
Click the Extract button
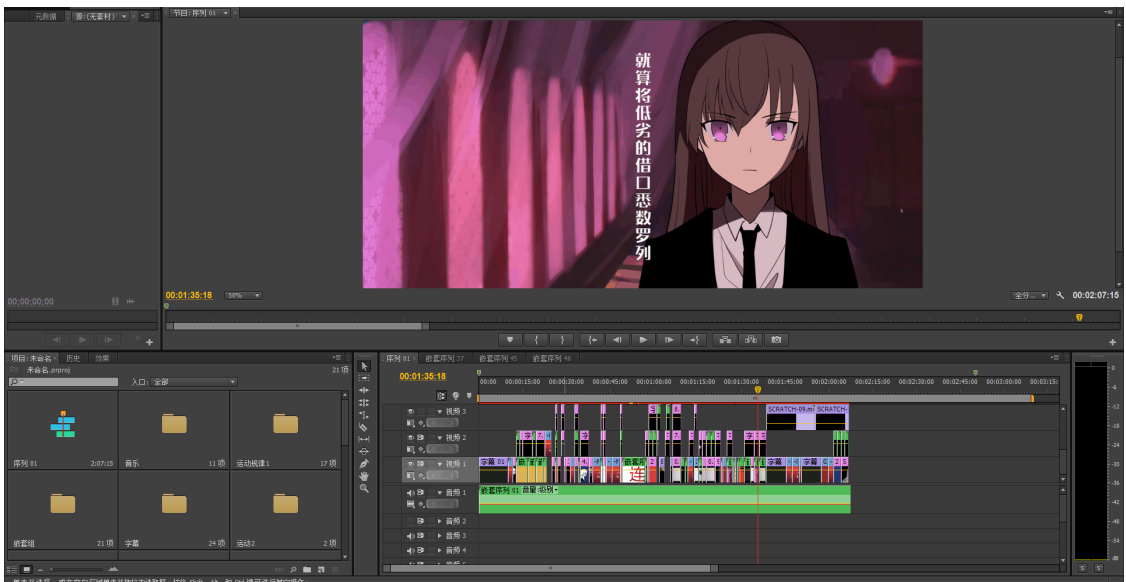pos(750,340)
